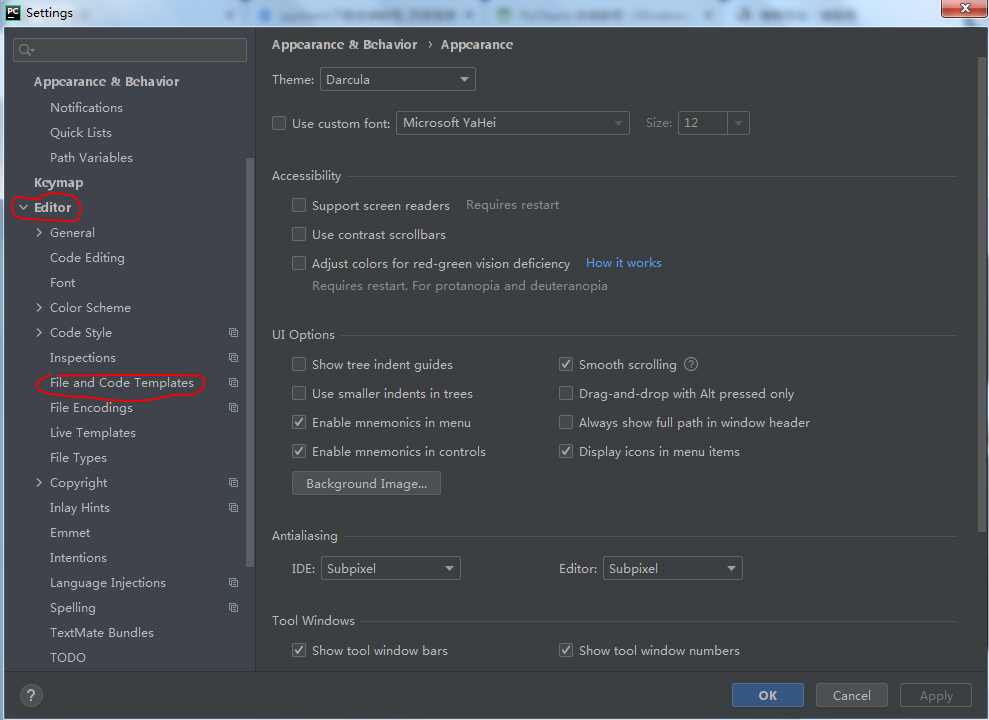Open the help question mark button
This screenshot has width=989, height=720.
[x=32, y=695]
